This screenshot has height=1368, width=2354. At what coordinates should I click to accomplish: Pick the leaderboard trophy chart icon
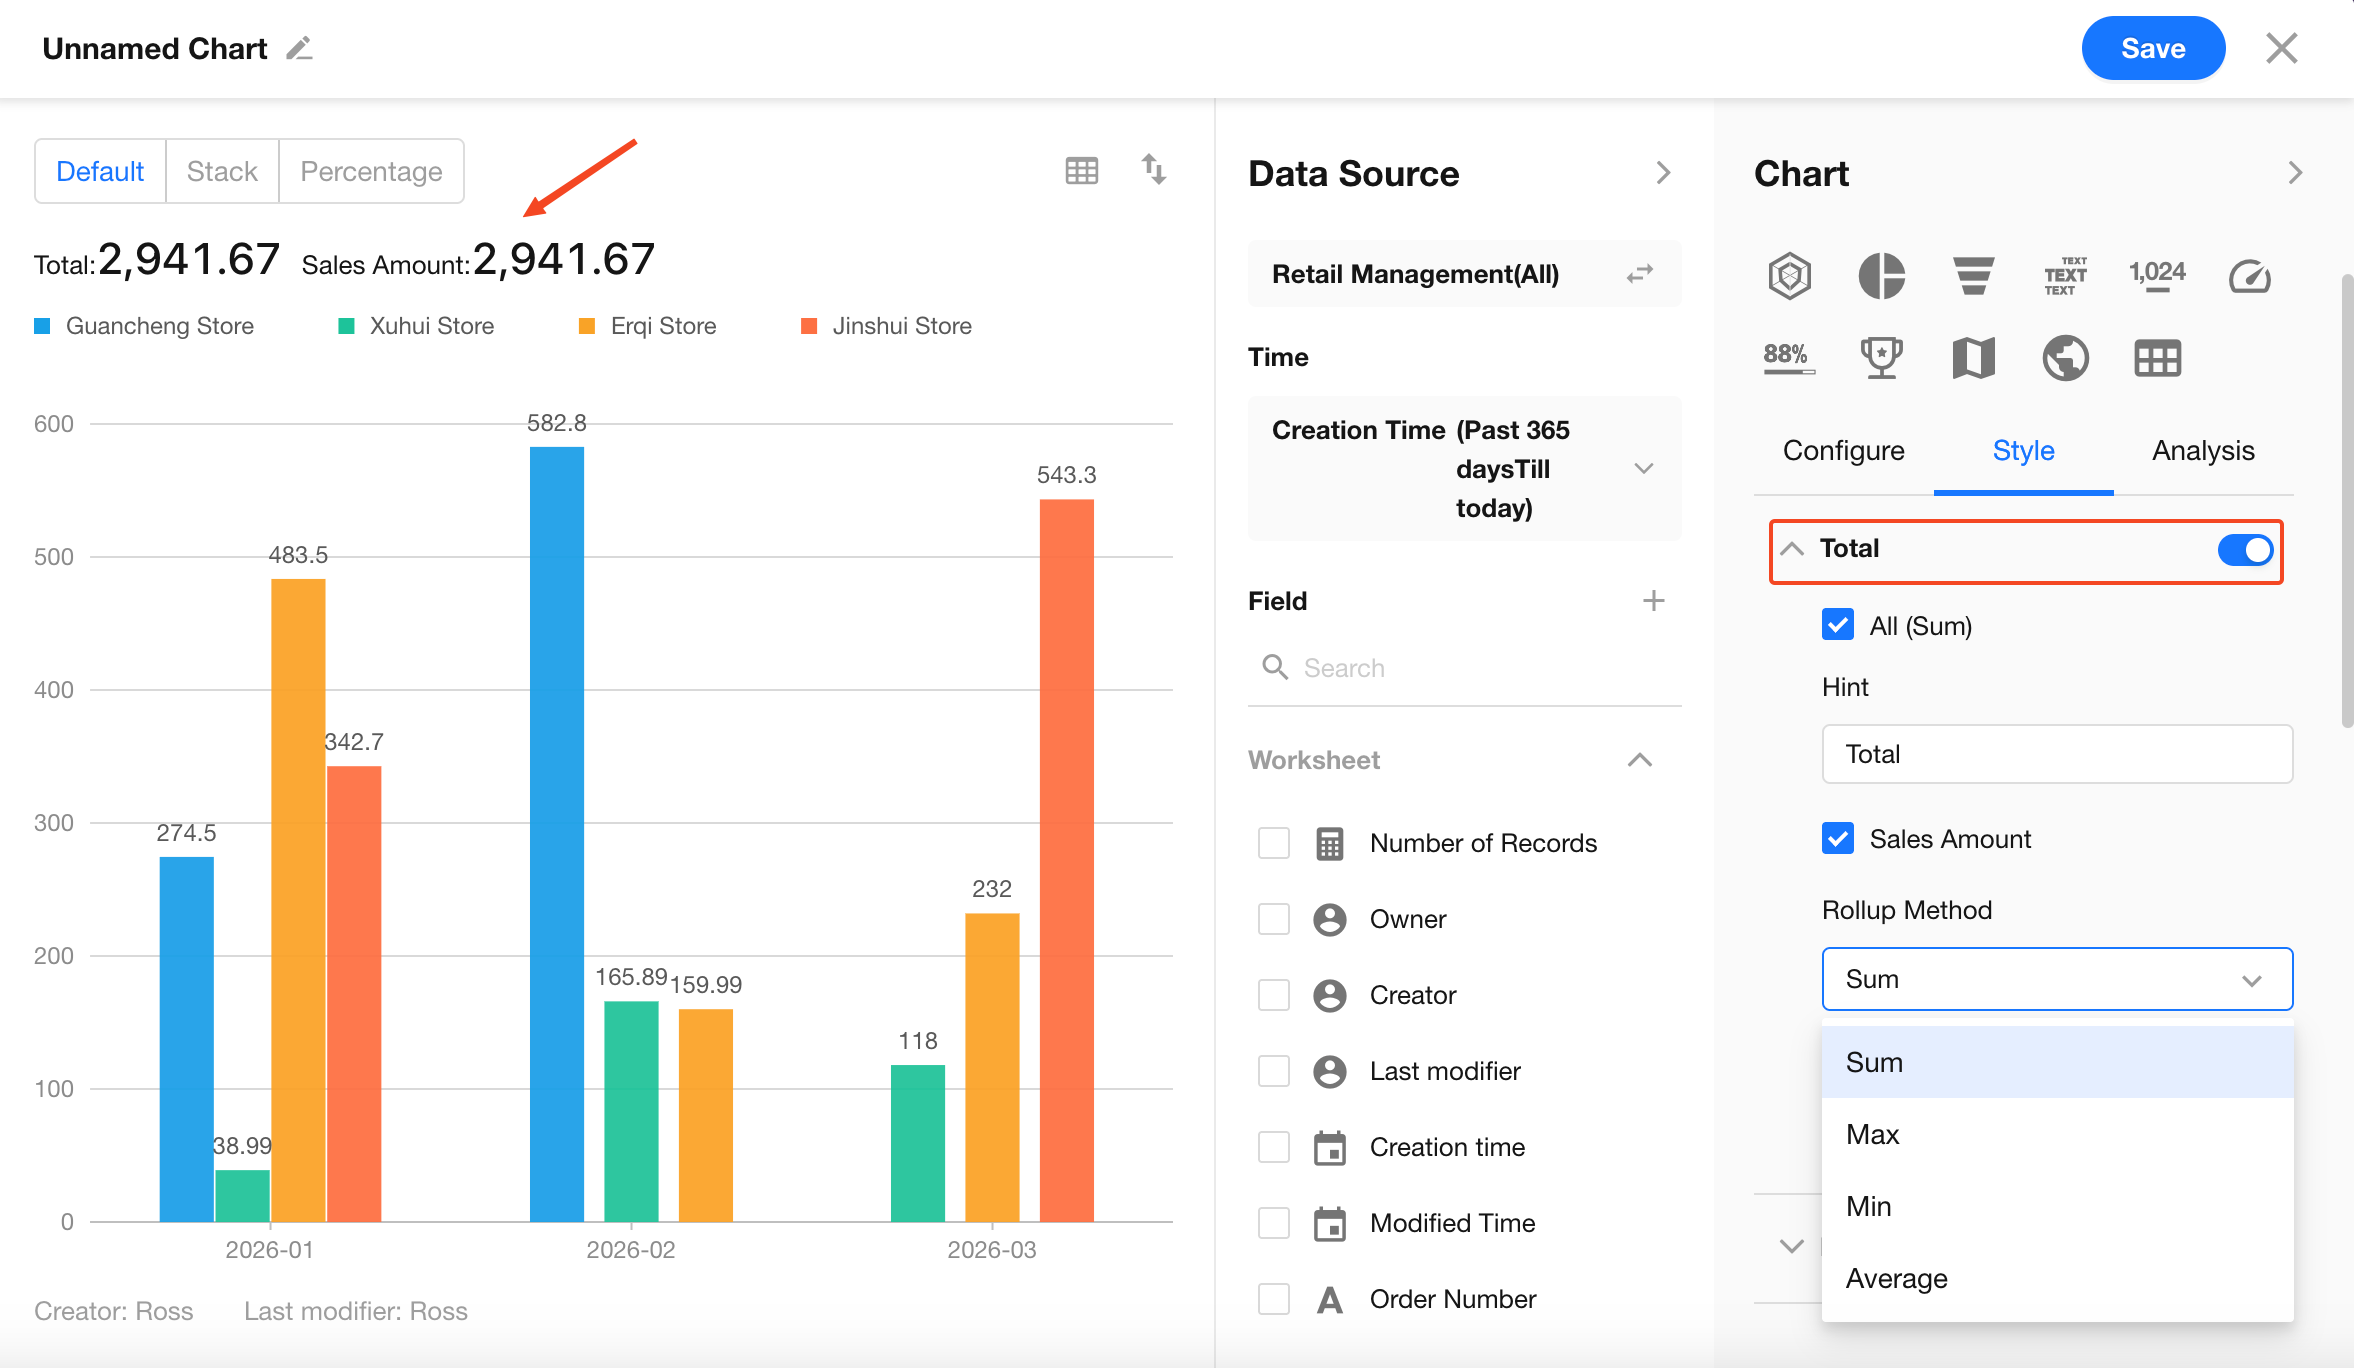coord(1881,357)
